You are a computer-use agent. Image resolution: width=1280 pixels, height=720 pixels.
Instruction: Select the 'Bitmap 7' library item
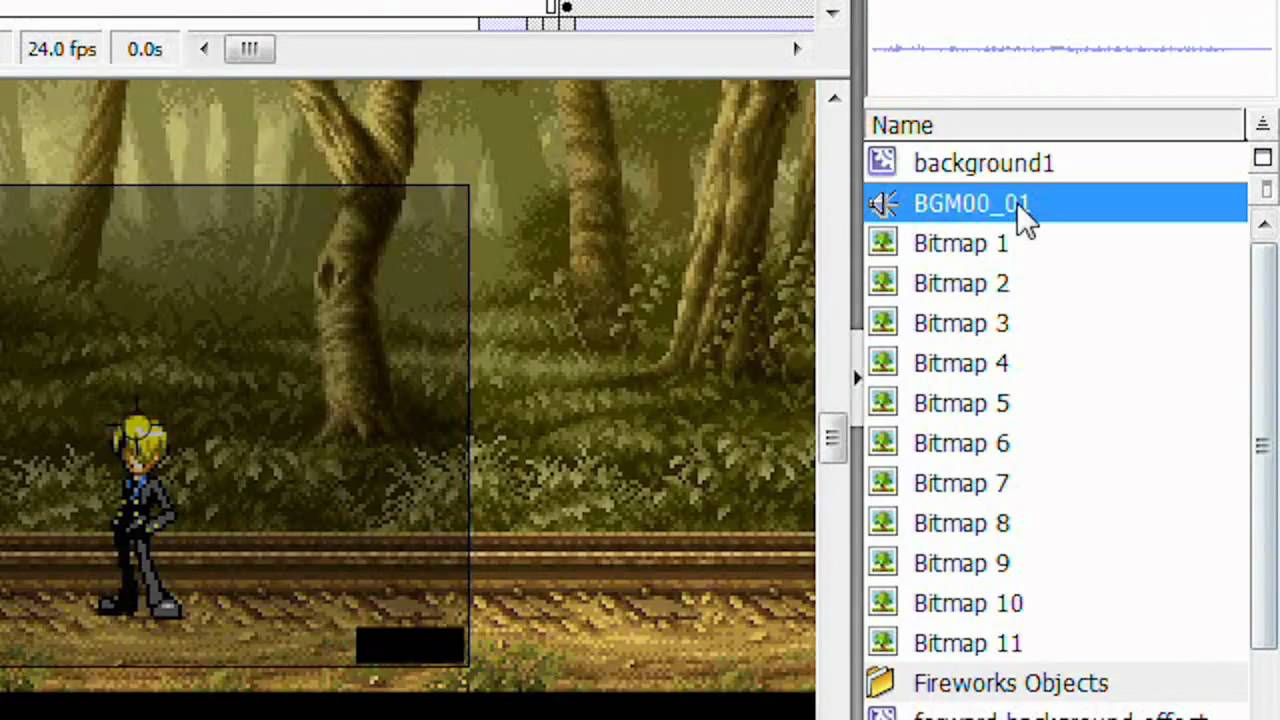coord(1056,483)
